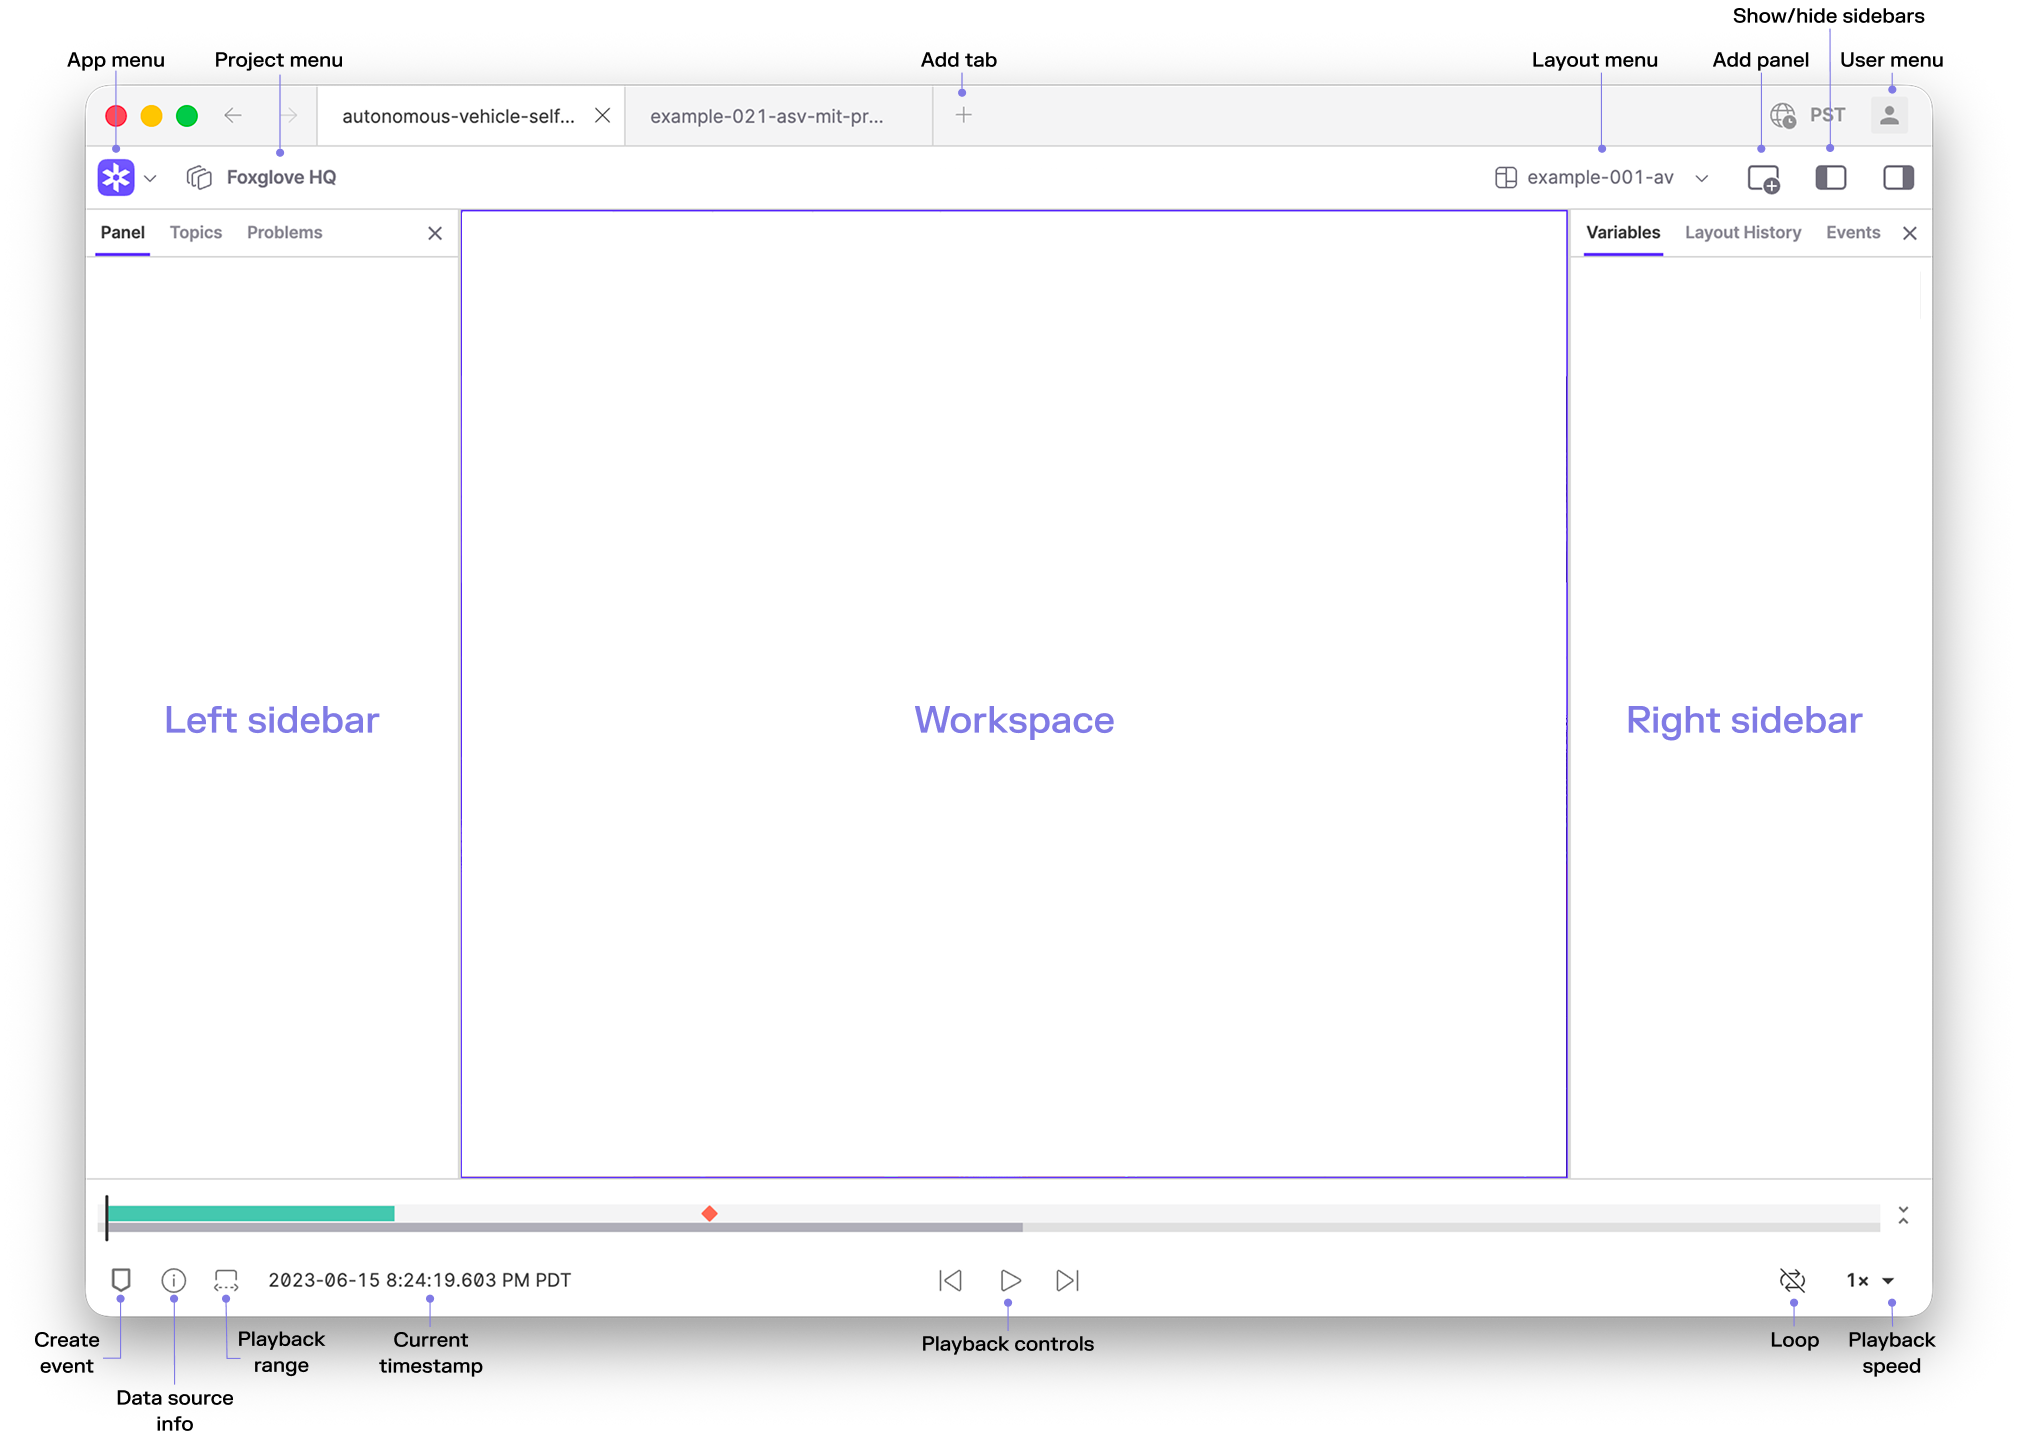
Task: Close the autonomous-vehicle-self tab
Action: [x=602, y=116]
